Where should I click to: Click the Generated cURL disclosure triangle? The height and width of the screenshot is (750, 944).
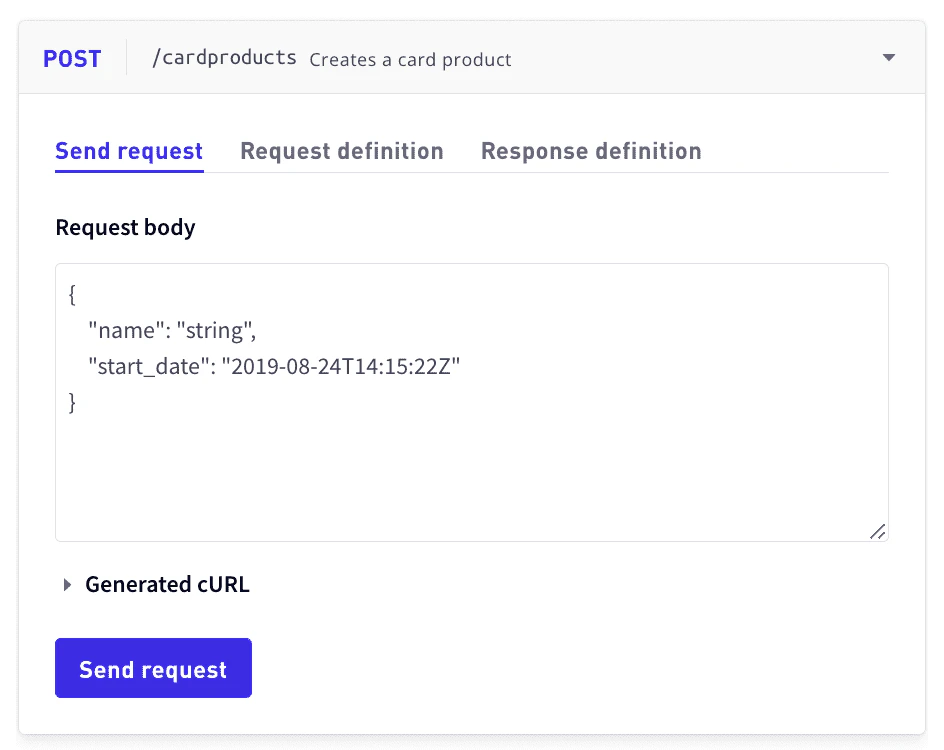click(67, 584)
